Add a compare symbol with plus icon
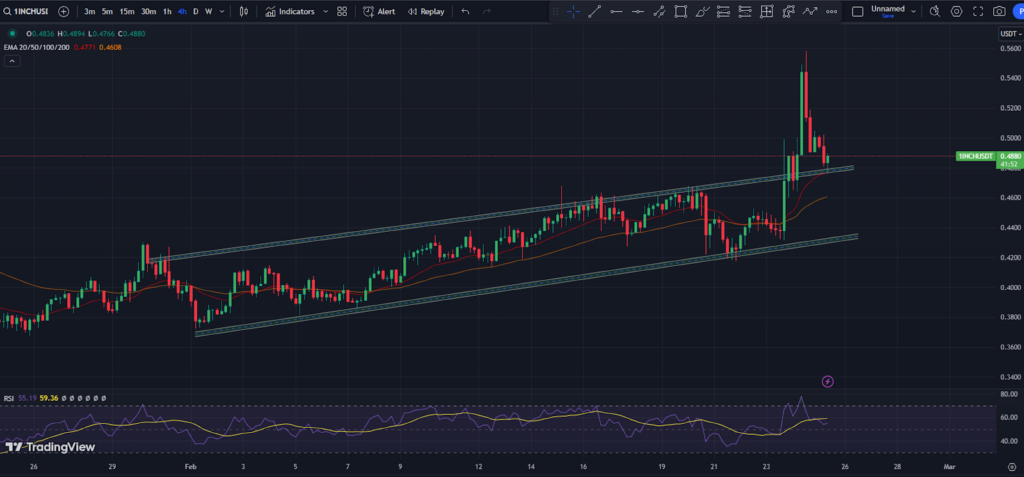The width and height of the screenshot is (1024, 477). 63,11
